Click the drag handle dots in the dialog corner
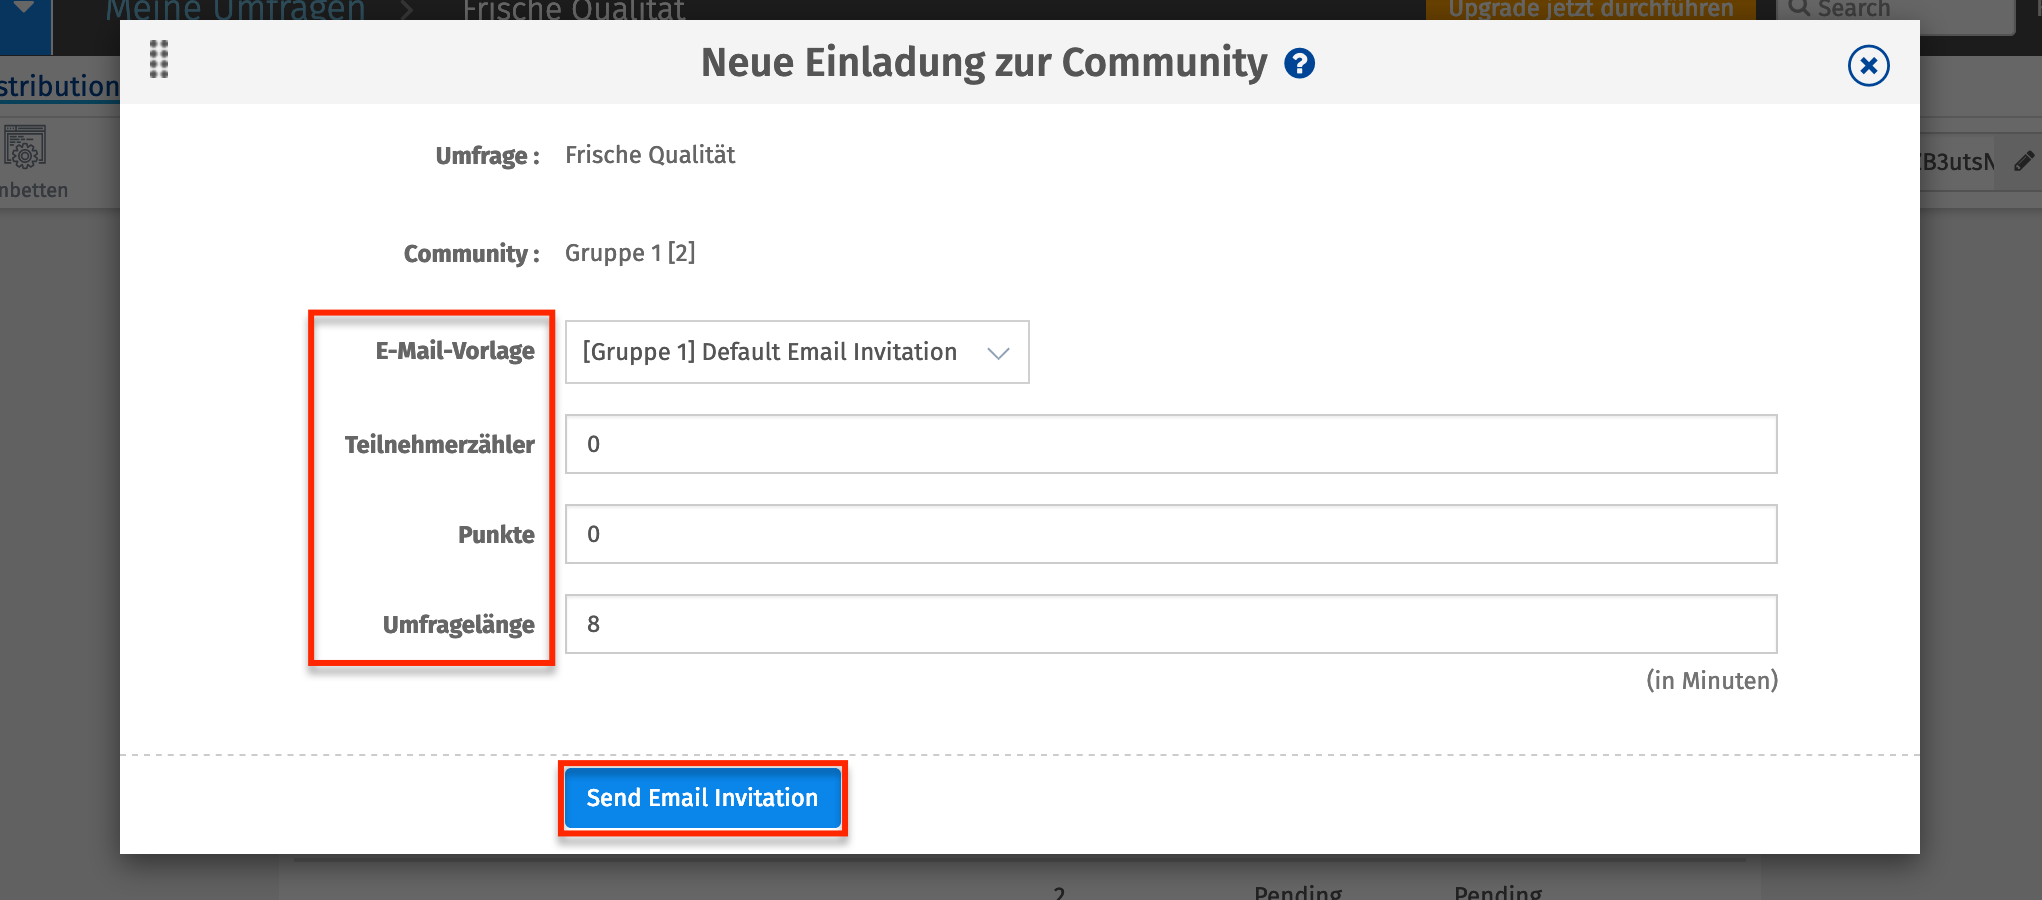Image resolution: width=2042 pixels, height=900 pixels. point(158,61)
